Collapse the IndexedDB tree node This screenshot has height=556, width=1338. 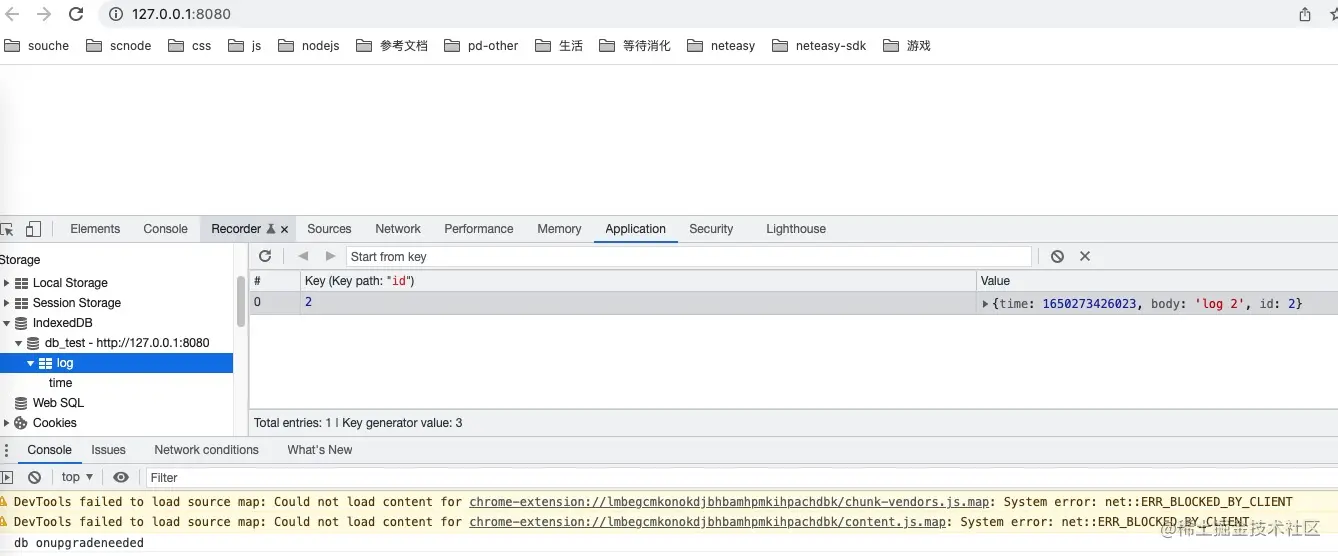coord(6,323)
